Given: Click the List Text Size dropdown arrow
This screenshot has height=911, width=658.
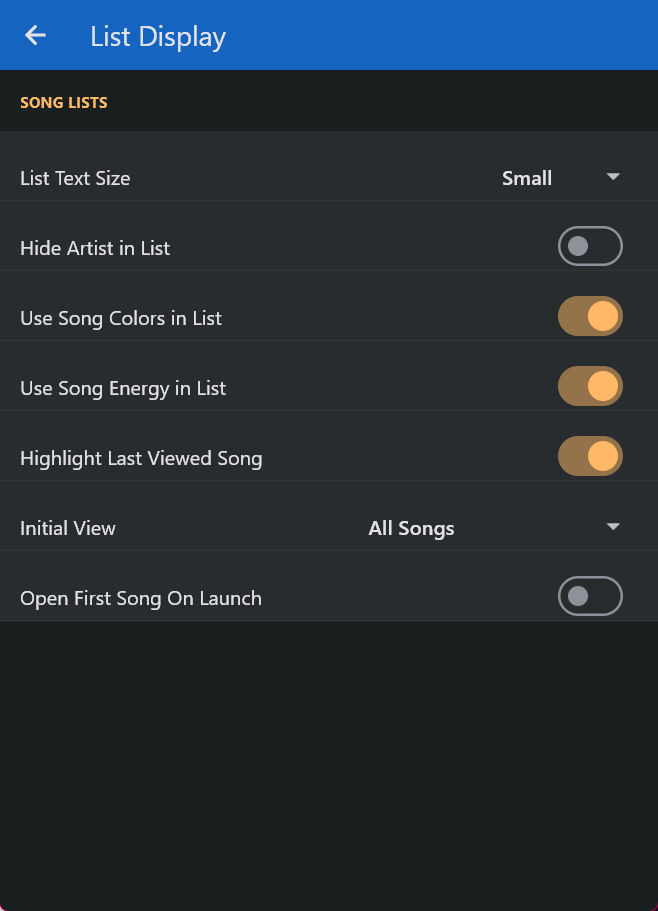Looking at the screenshot, I should (x=613, y=177).
